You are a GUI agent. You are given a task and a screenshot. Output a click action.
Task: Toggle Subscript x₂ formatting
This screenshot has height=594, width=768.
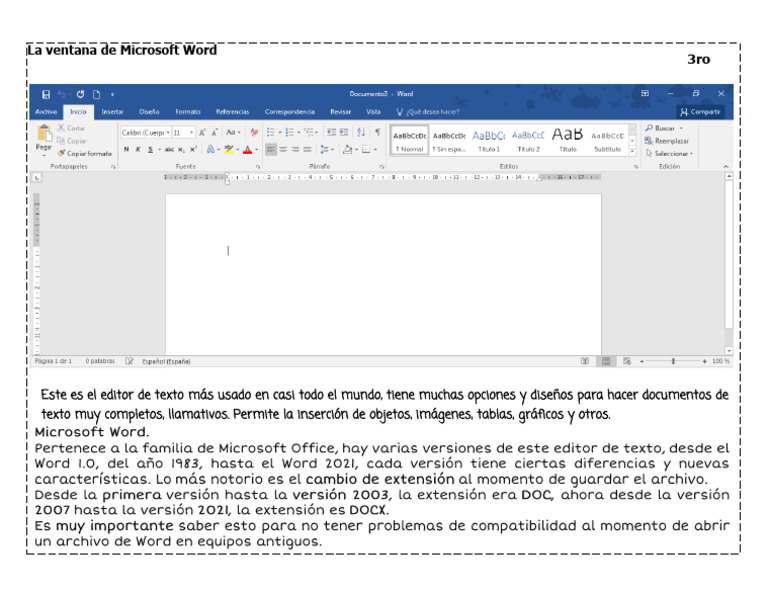181,149
